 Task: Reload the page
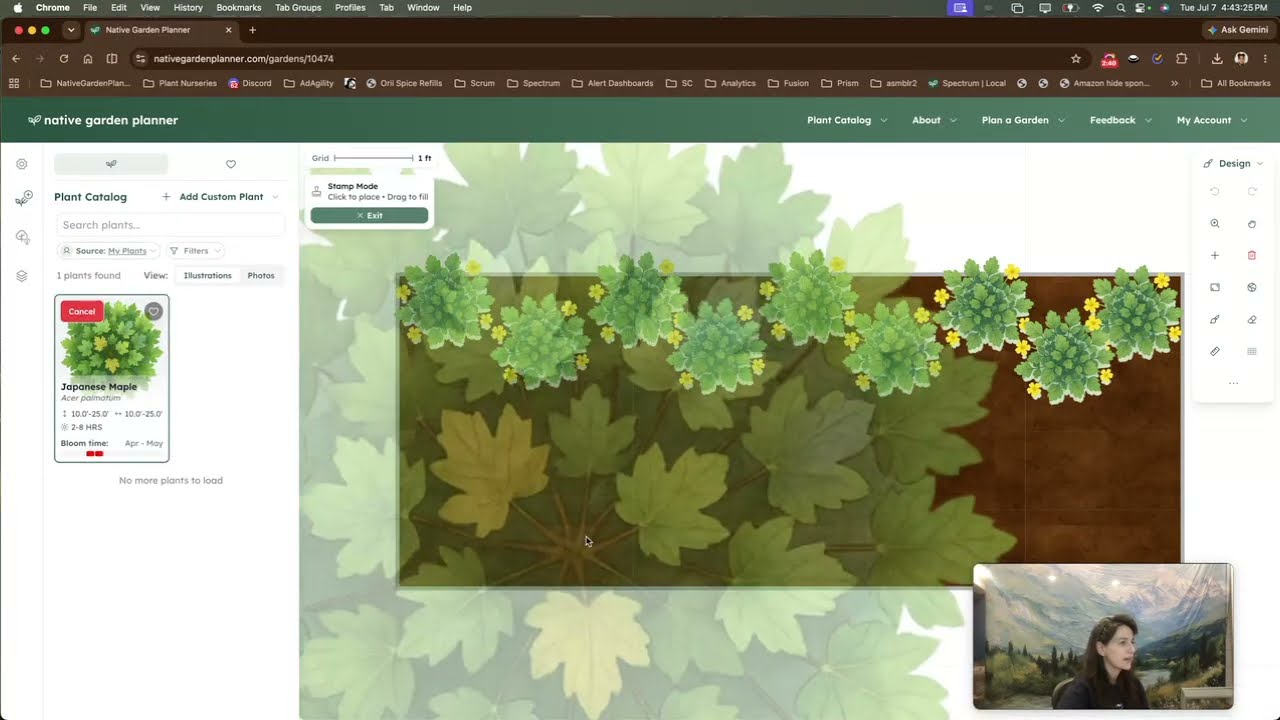point(64,59)
